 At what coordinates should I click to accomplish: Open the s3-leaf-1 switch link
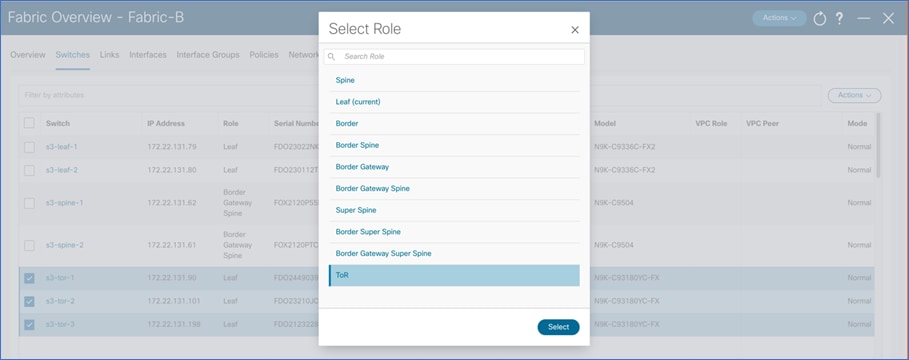pyautogui.click(x=61, y=147)
